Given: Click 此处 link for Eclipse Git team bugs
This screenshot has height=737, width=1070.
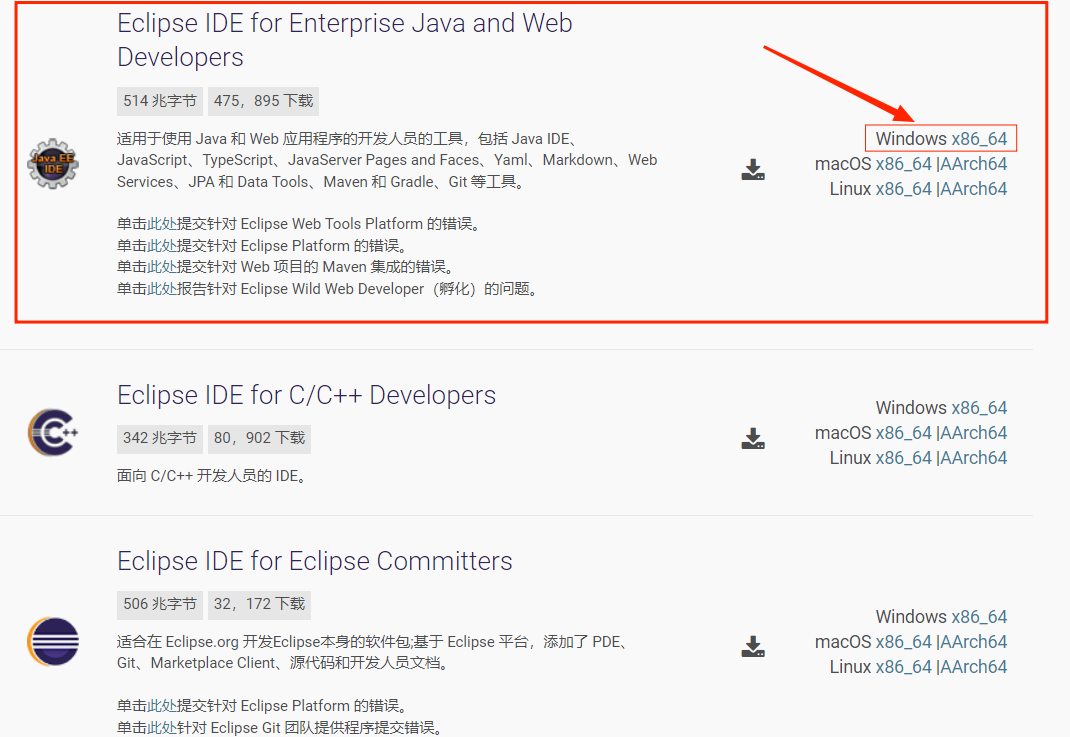Looking at the screenshot, I should tap(162, 727).
